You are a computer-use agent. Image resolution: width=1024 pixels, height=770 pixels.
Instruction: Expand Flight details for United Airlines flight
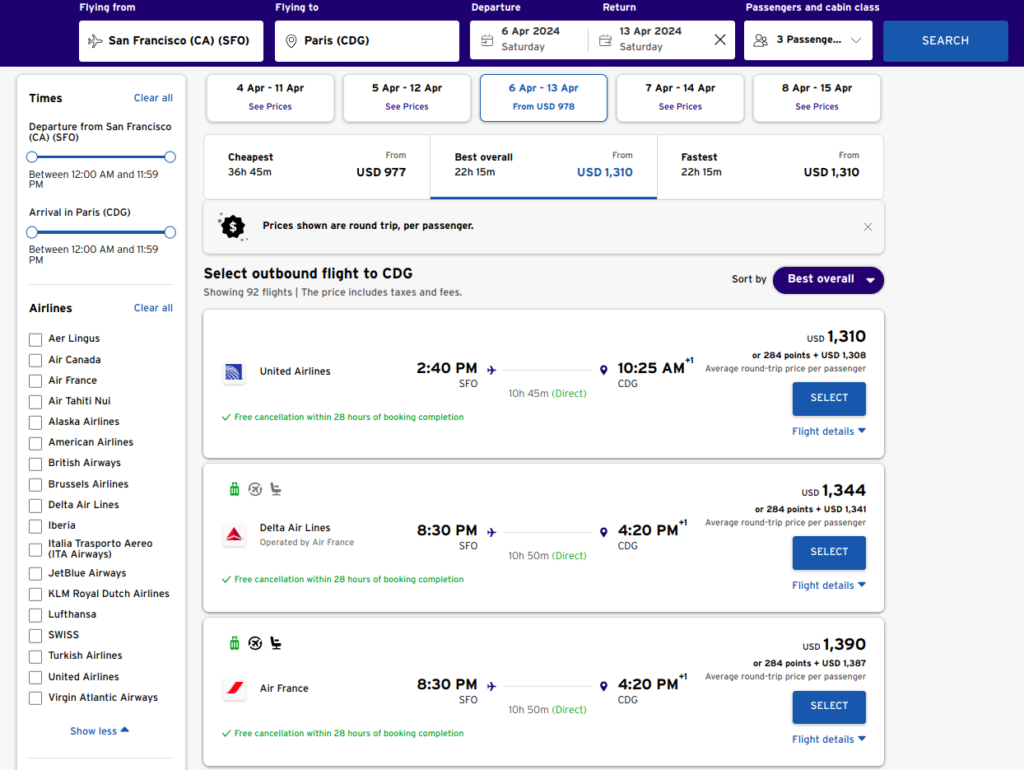tap(828, 432)
